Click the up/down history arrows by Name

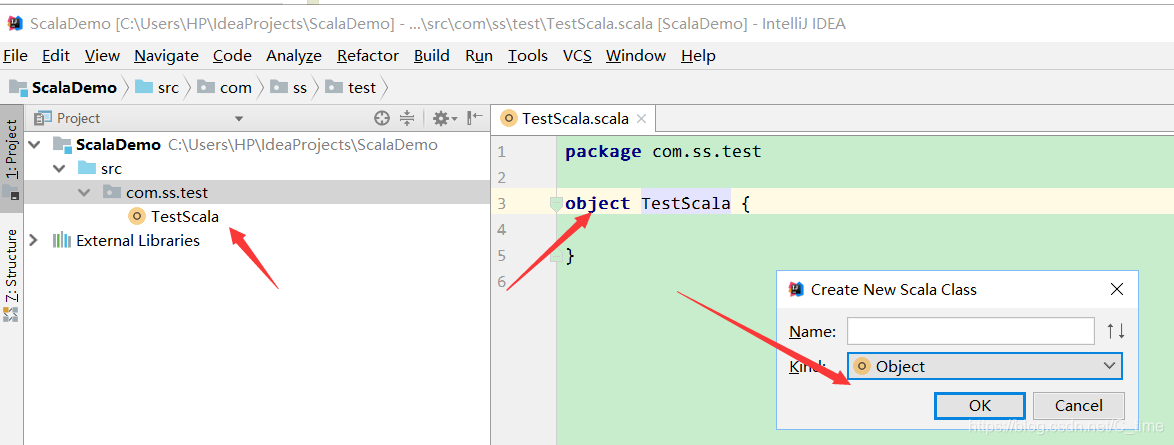(1116, 331)
